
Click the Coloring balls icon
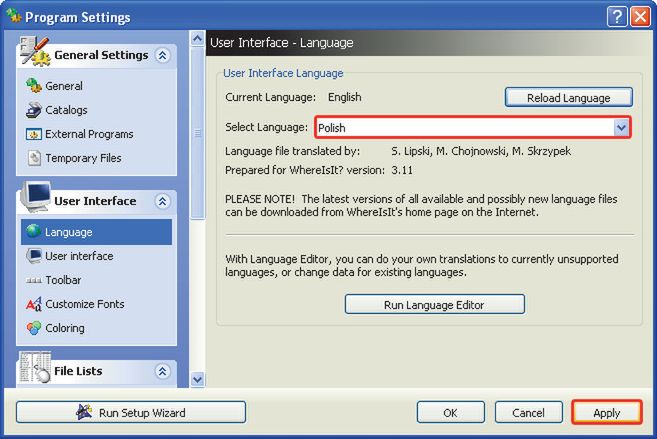(x=34, y=328)
